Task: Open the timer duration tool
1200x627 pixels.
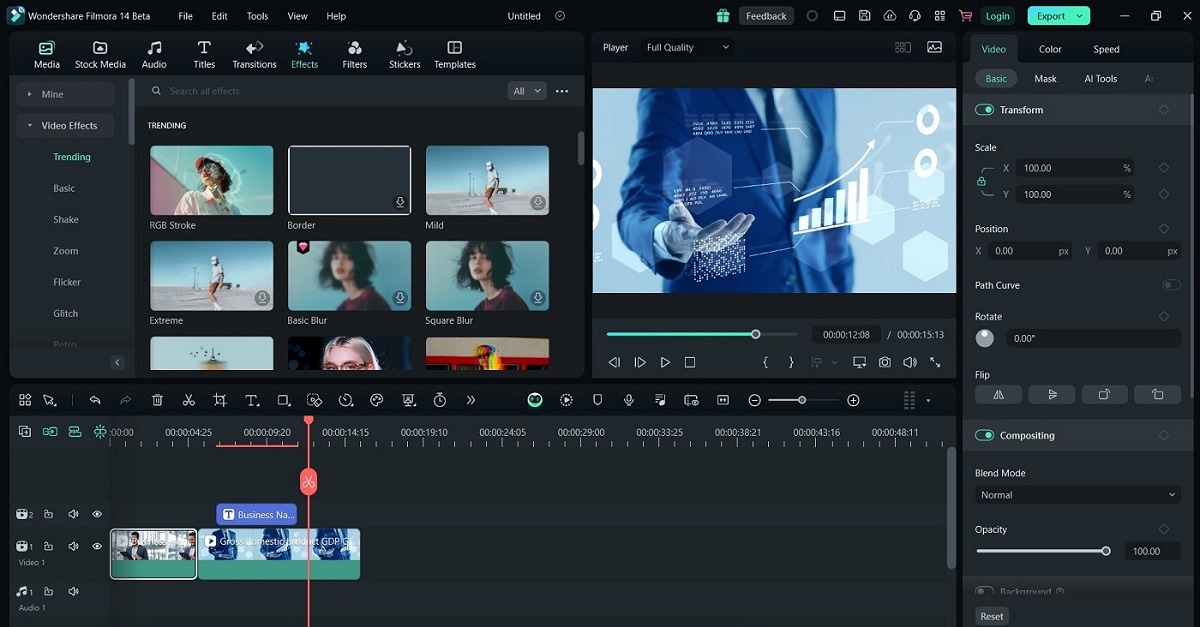Action: 440,400
